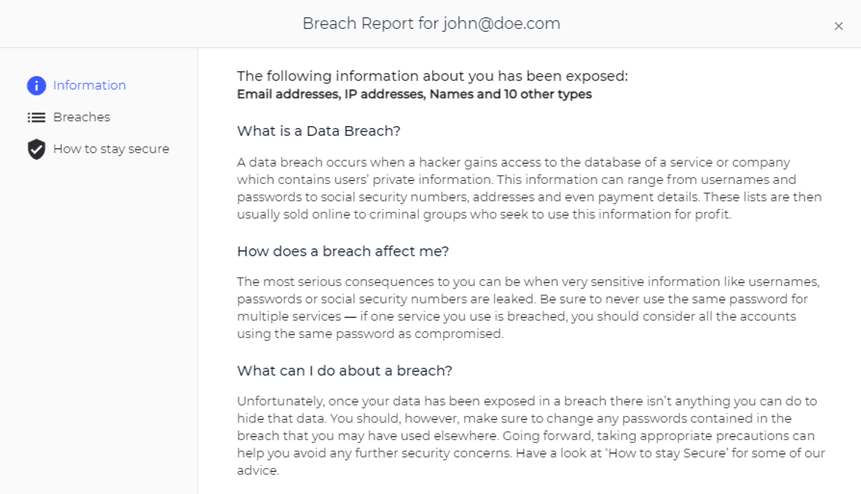Click the blue Information circle icon

(x=37, y=86)
